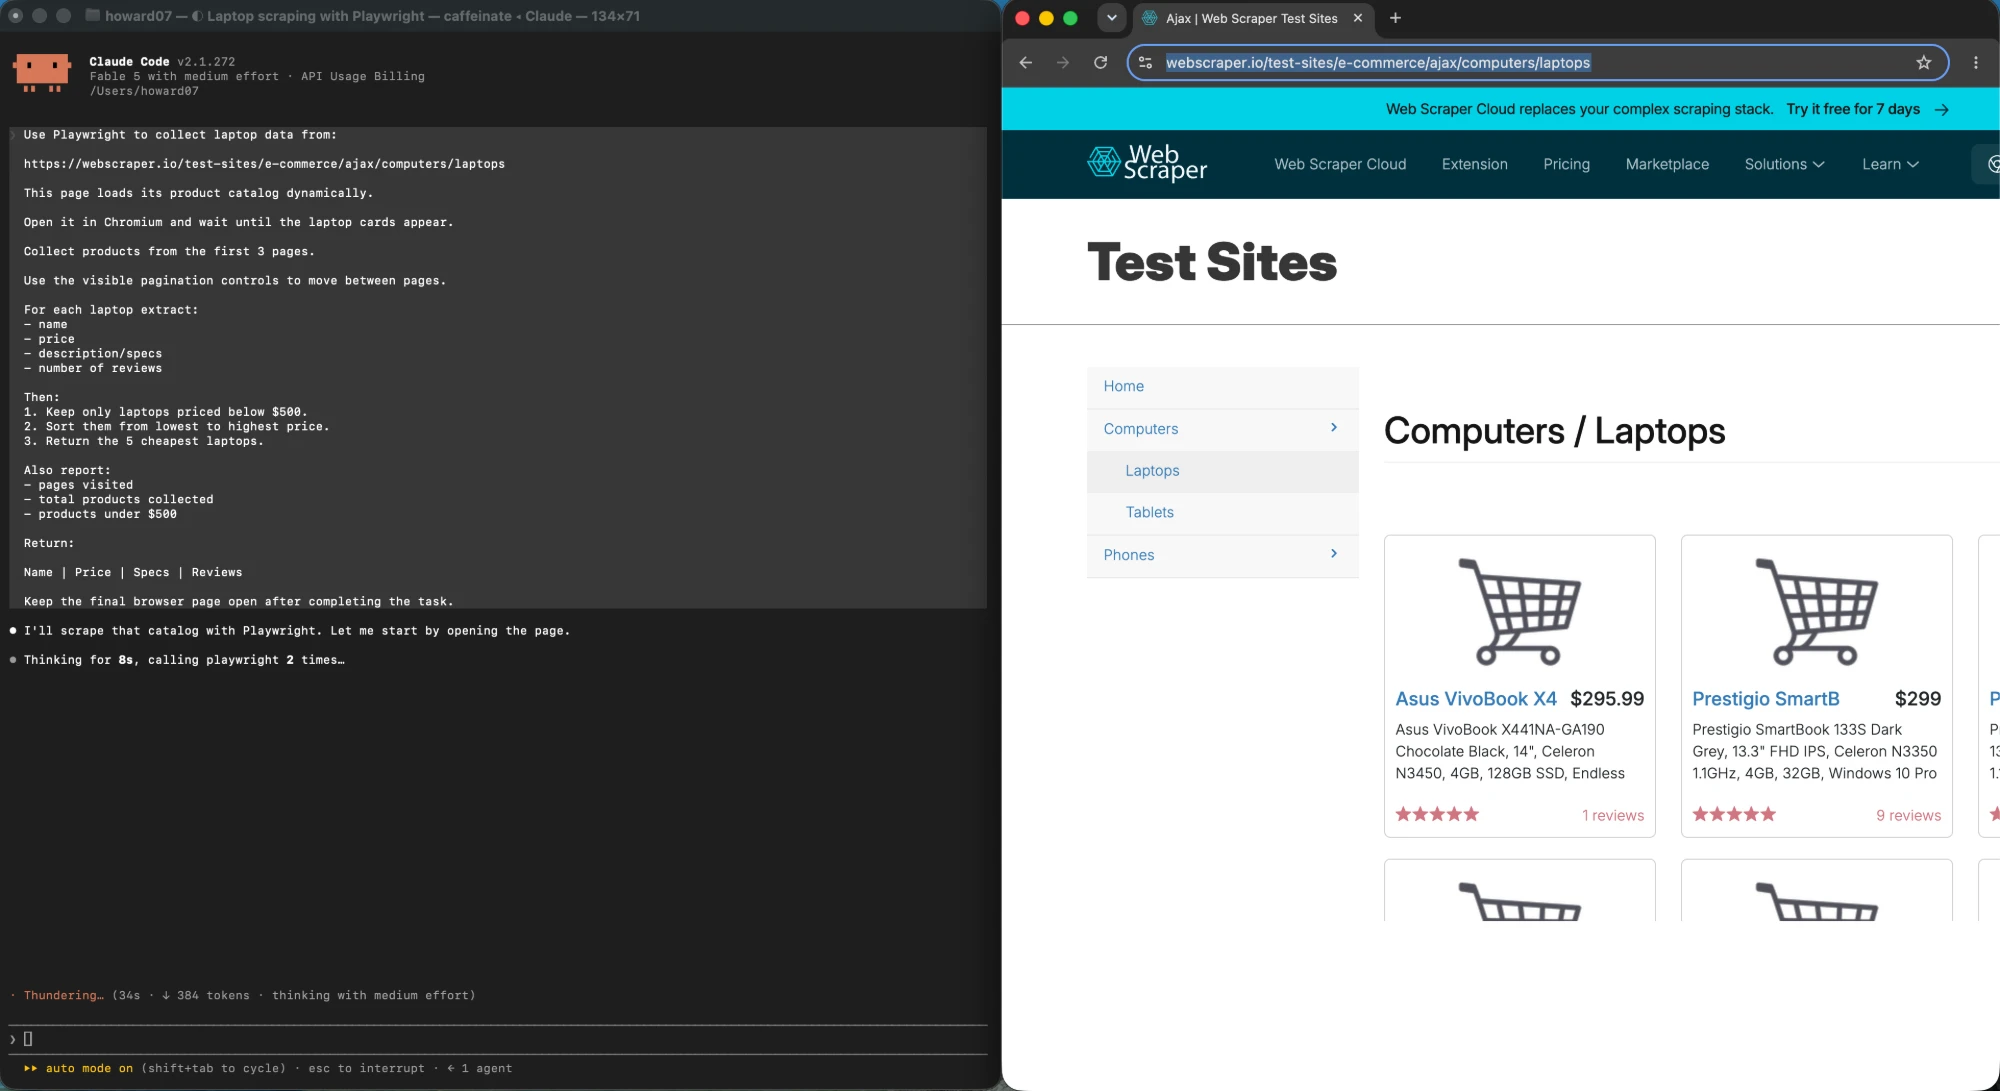
Task: Click the browser forward arrow
Action: (1063, 62)
